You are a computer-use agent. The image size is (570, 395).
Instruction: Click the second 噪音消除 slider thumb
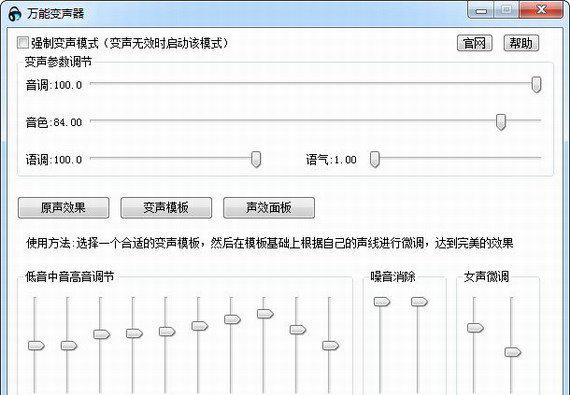click(x=419, y=301)
